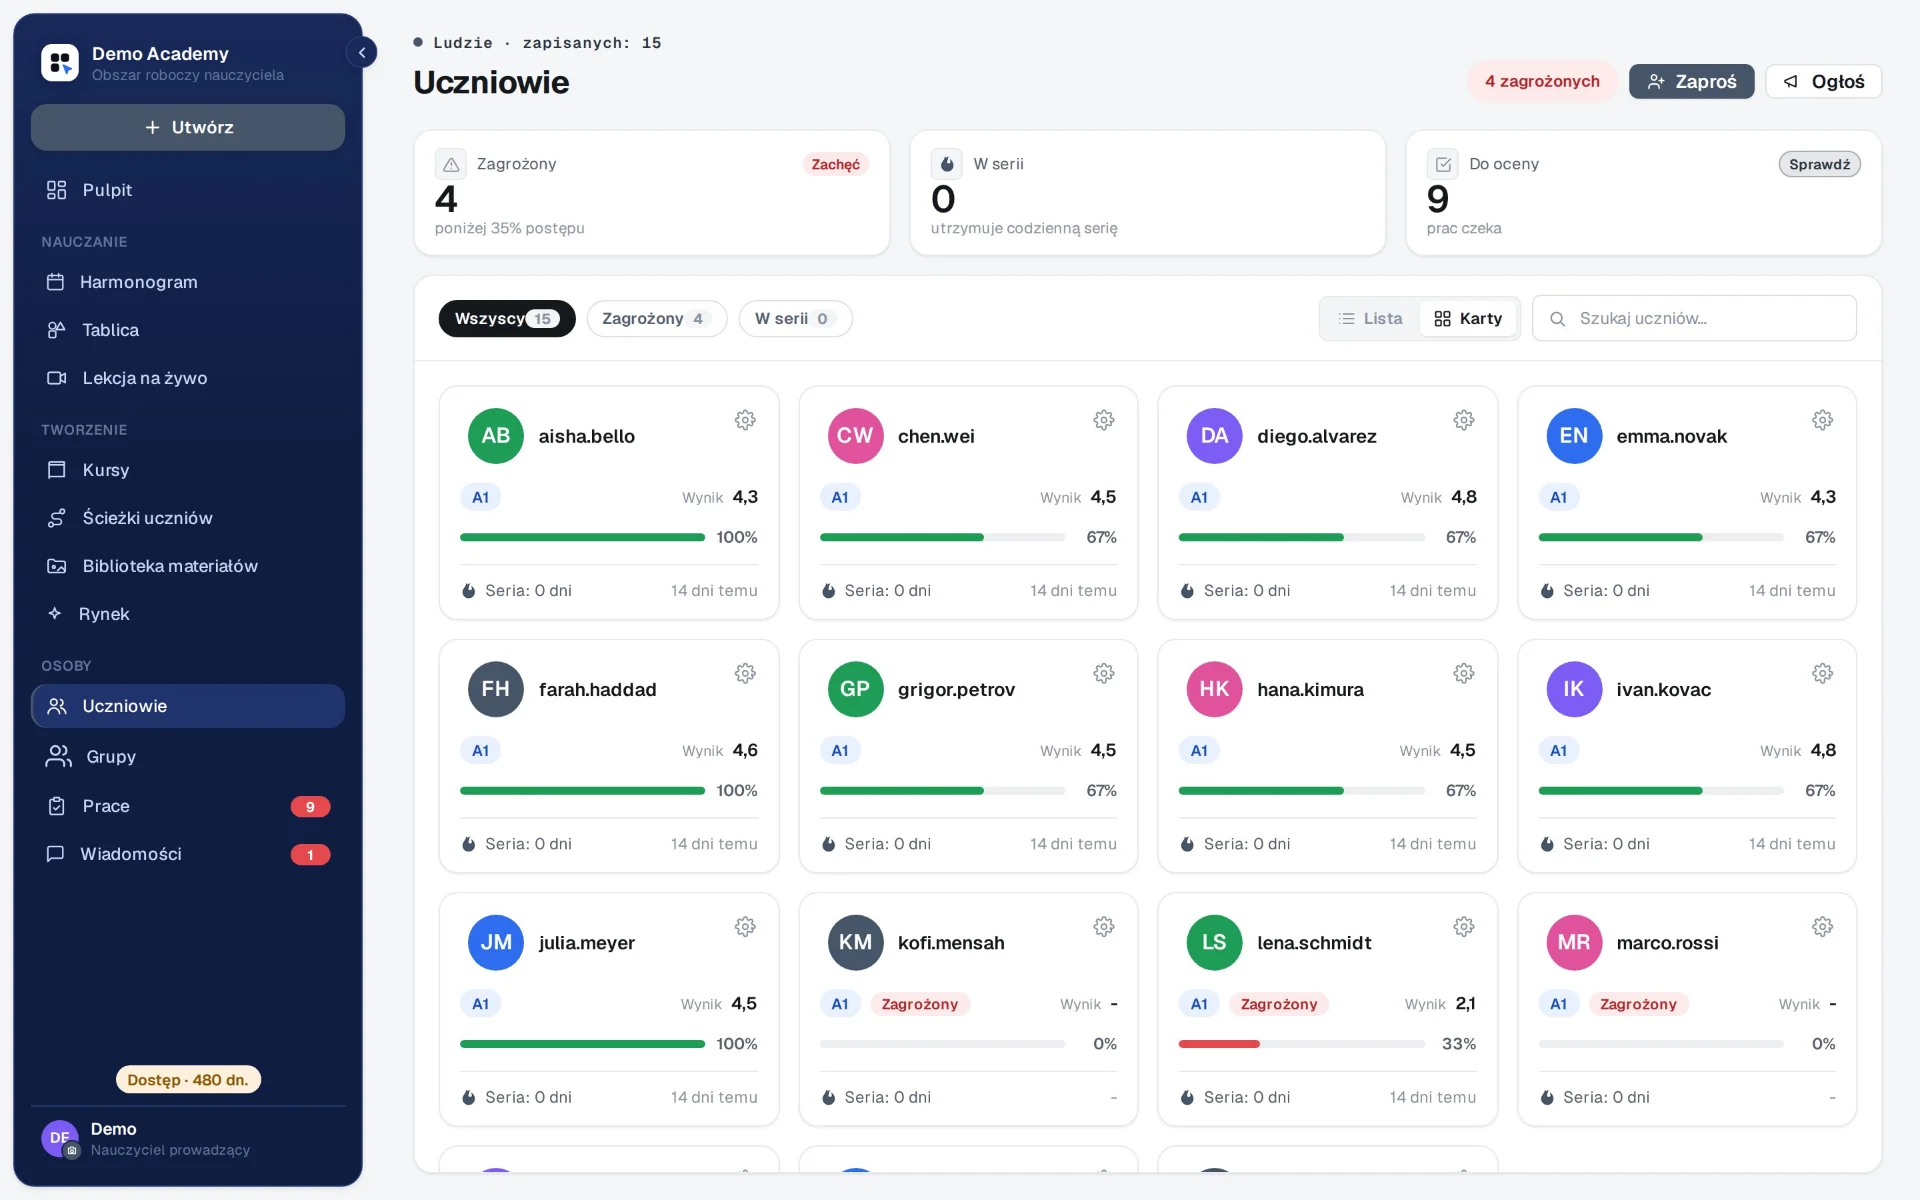
Task: Click the FH avatar for farah.haddad
Action: [x=496, y=689]
